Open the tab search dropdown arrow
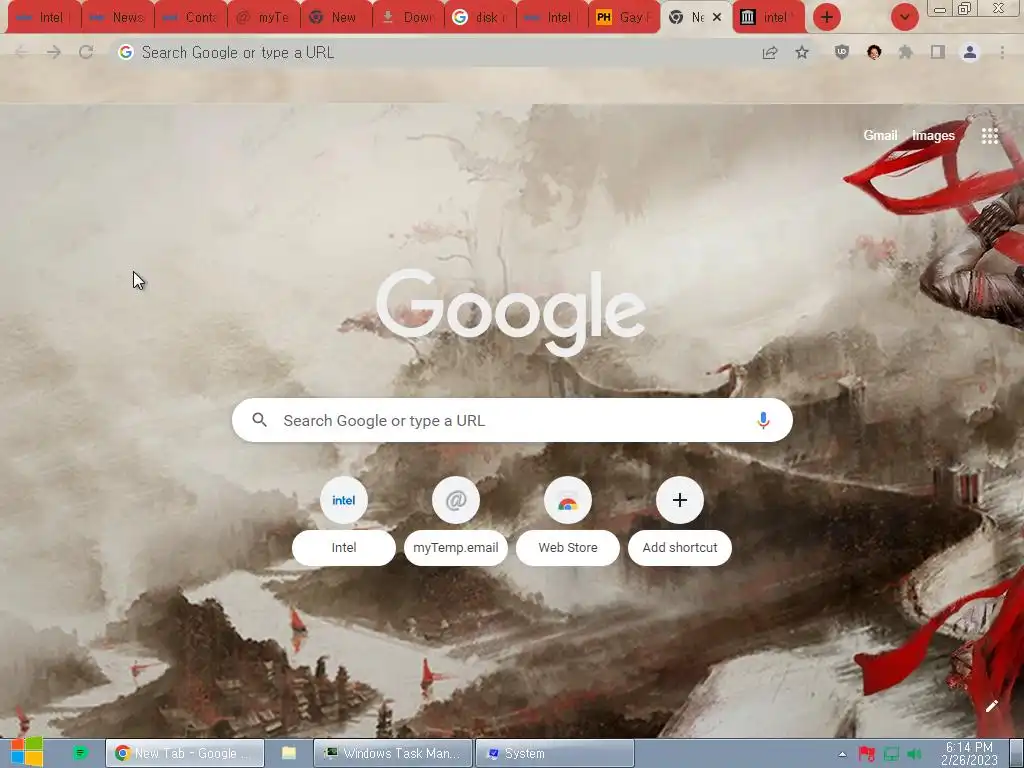This screenshot has width=1024, height=768. click(904, 18)
